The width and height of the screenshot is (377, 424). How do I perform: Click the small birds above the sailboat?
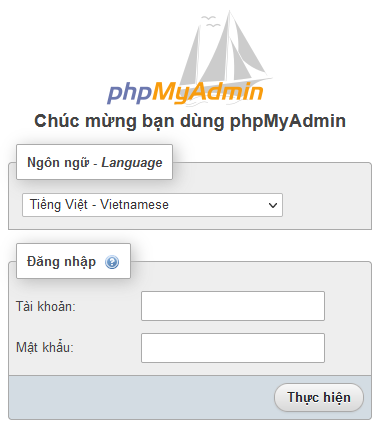tap(210, 21)
